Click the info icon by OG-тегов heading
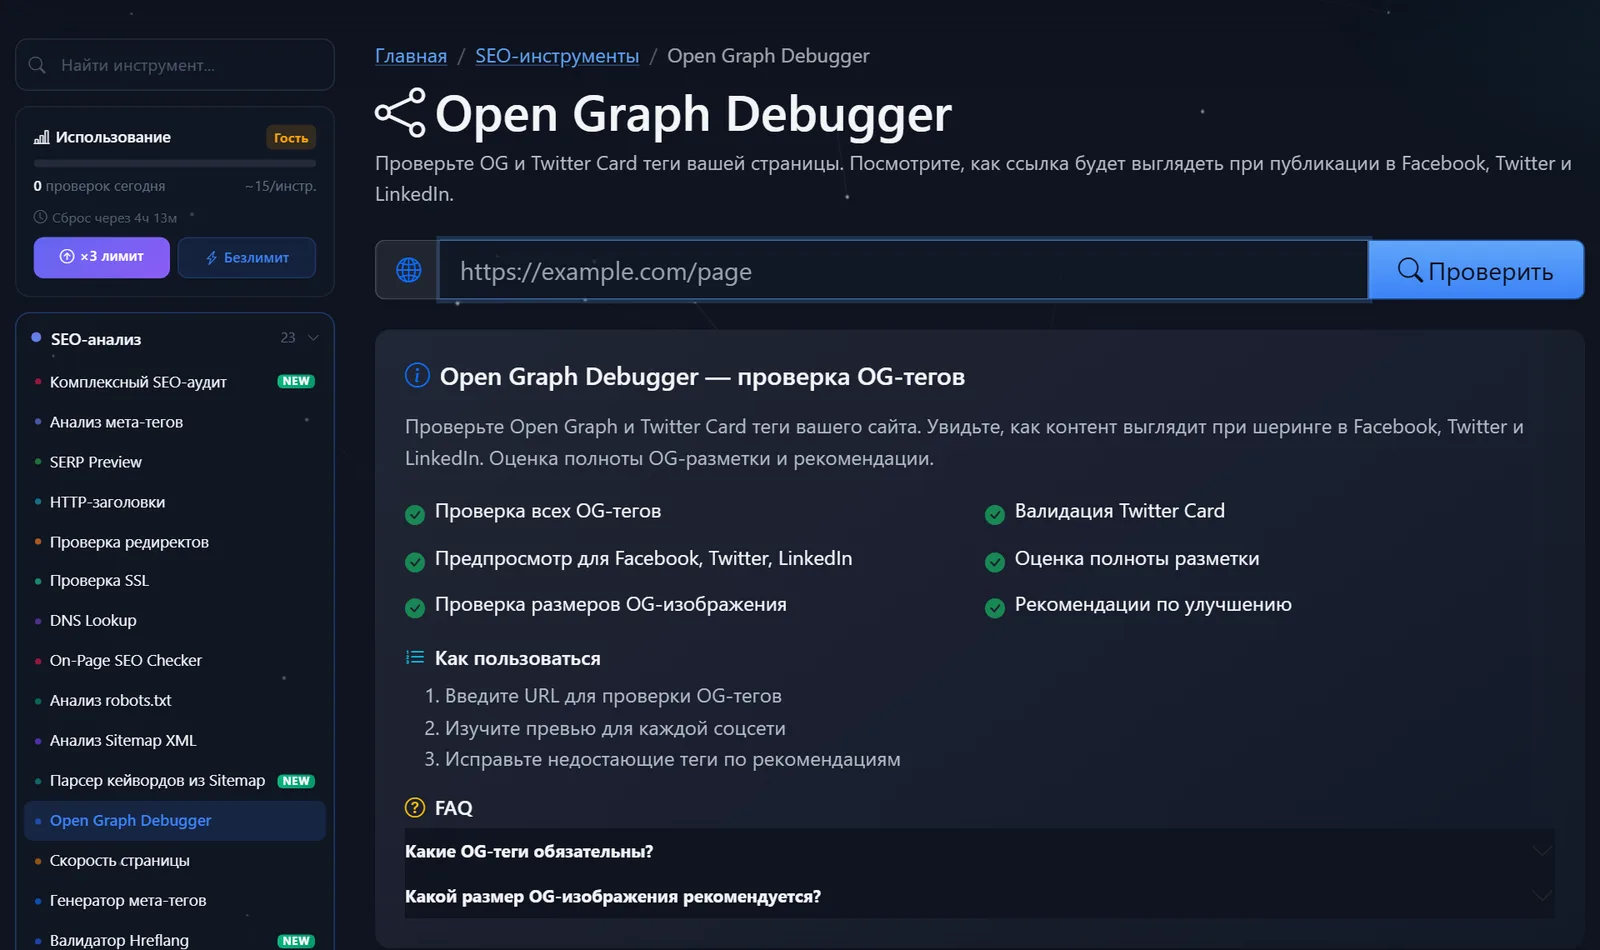 (417, 375)
